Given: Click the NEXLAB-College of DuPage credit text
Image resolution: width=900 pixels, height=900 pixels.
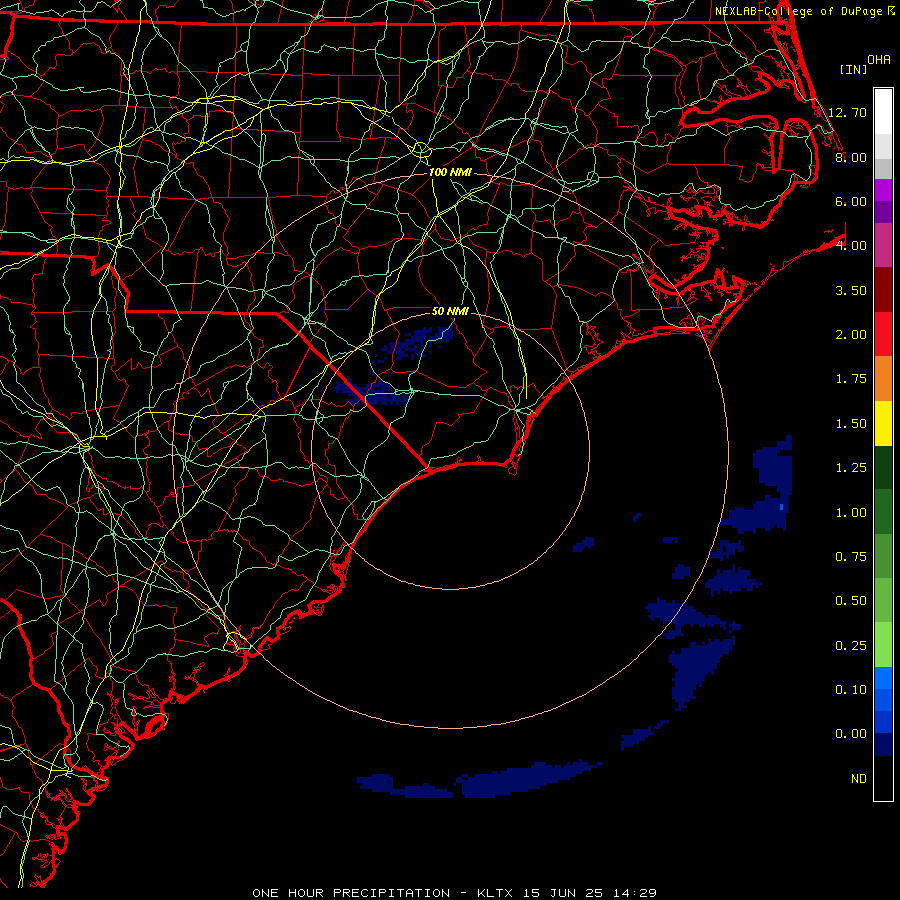Looking at the screenshot, I should coord(800,11).
